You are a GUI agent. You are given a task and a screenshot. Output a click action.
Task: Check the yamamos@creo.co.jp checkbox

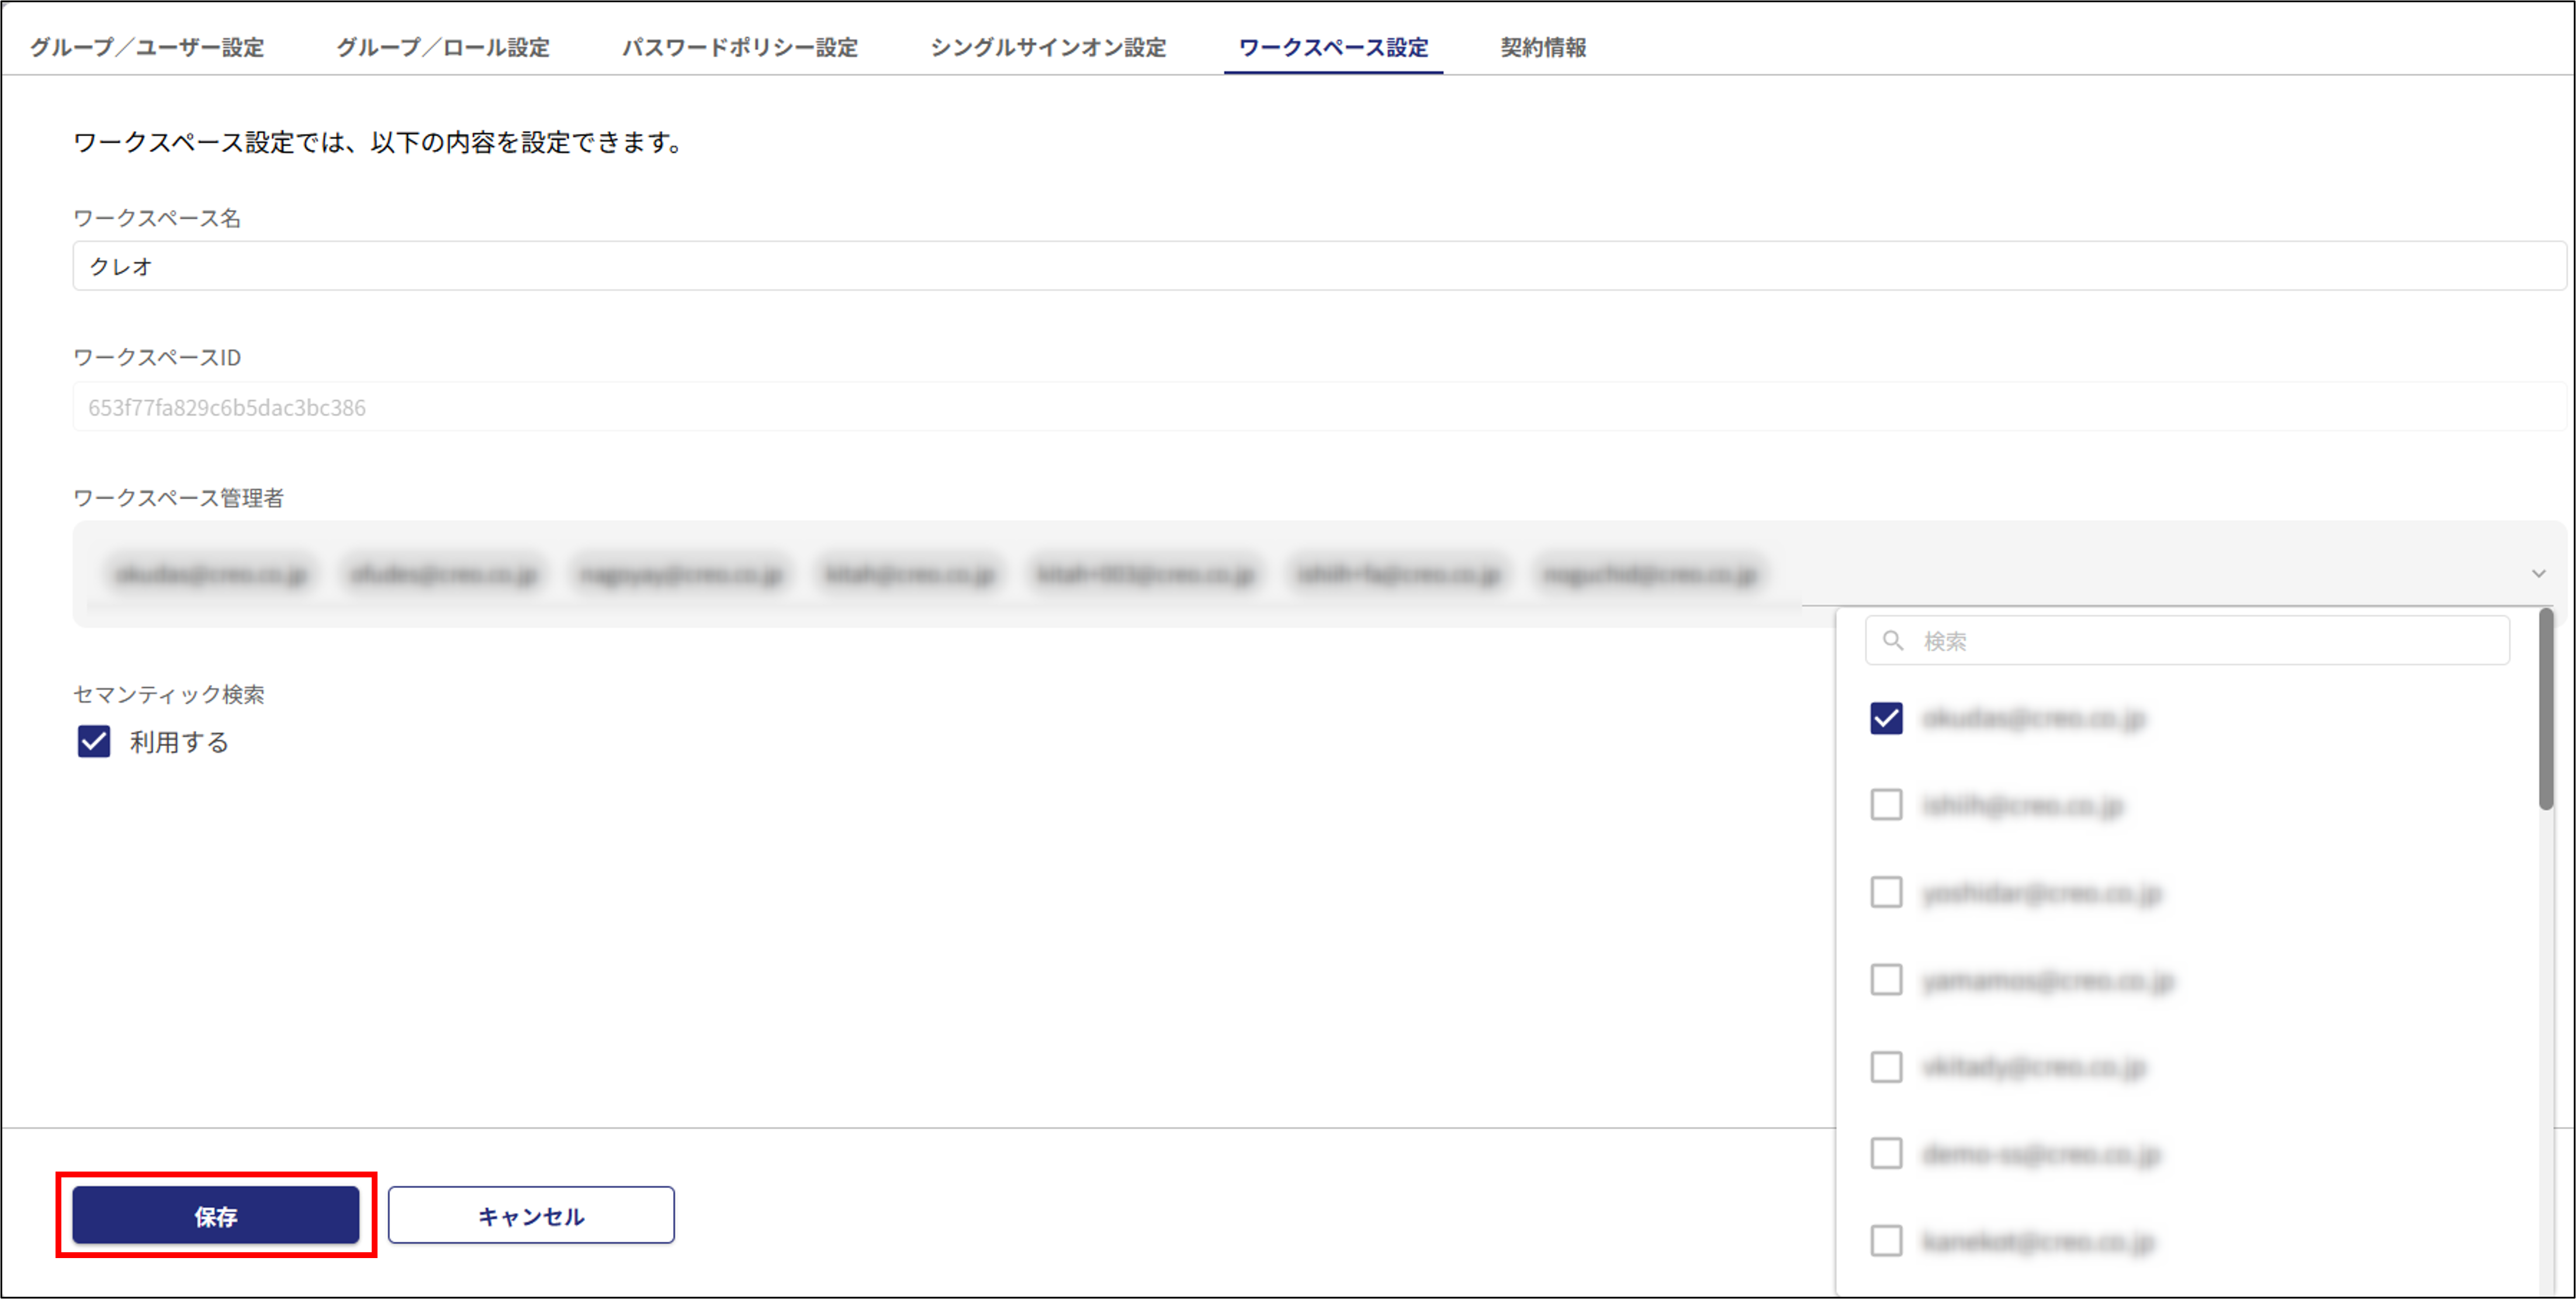tap(1886, 980)
